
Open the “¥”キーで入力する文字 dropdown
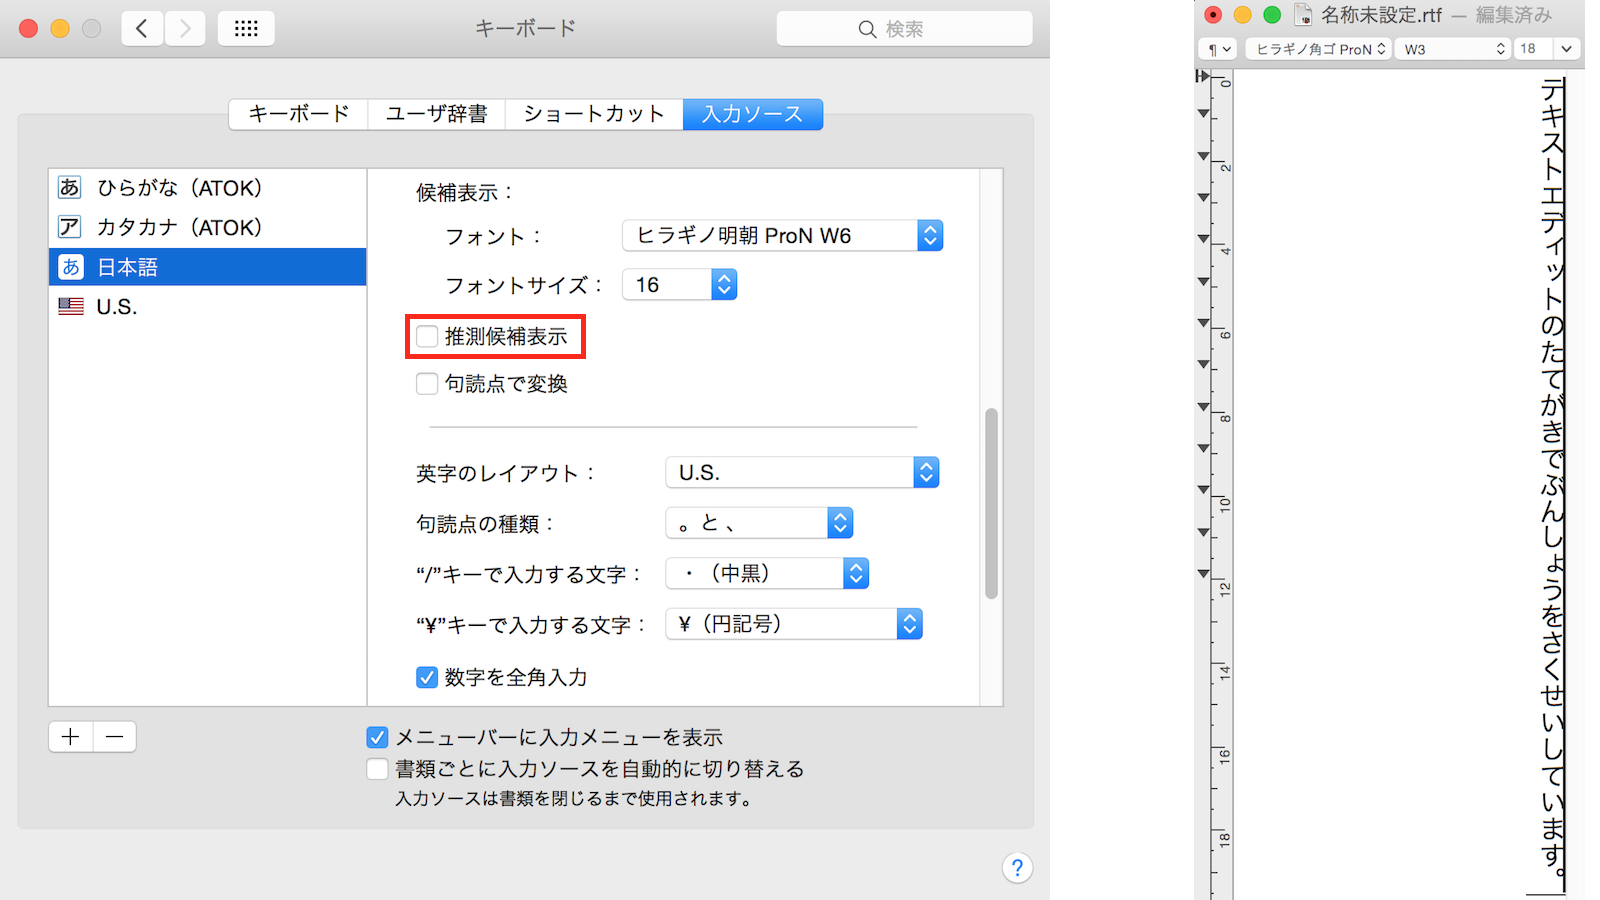click(x=794, y=624)
